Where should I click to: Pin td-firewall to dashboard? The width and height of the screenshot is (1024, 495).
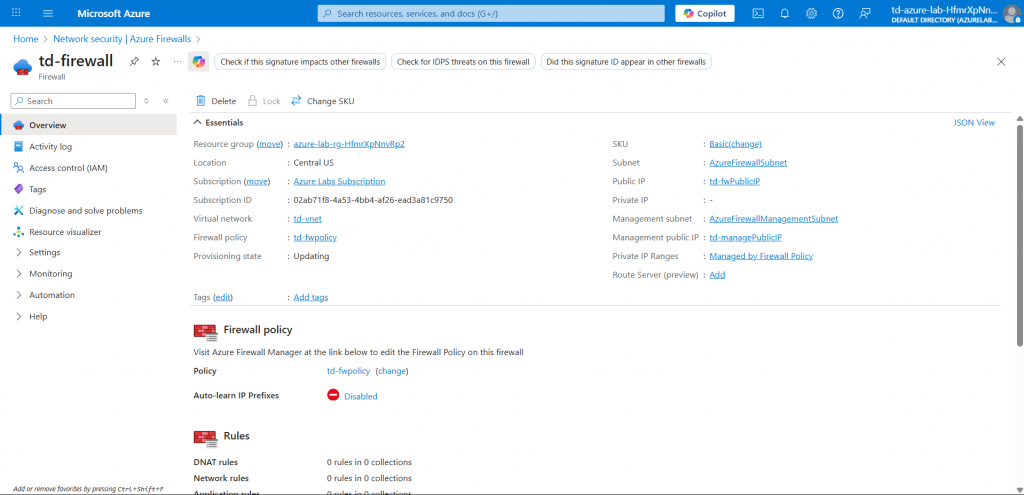coord(134,61)
